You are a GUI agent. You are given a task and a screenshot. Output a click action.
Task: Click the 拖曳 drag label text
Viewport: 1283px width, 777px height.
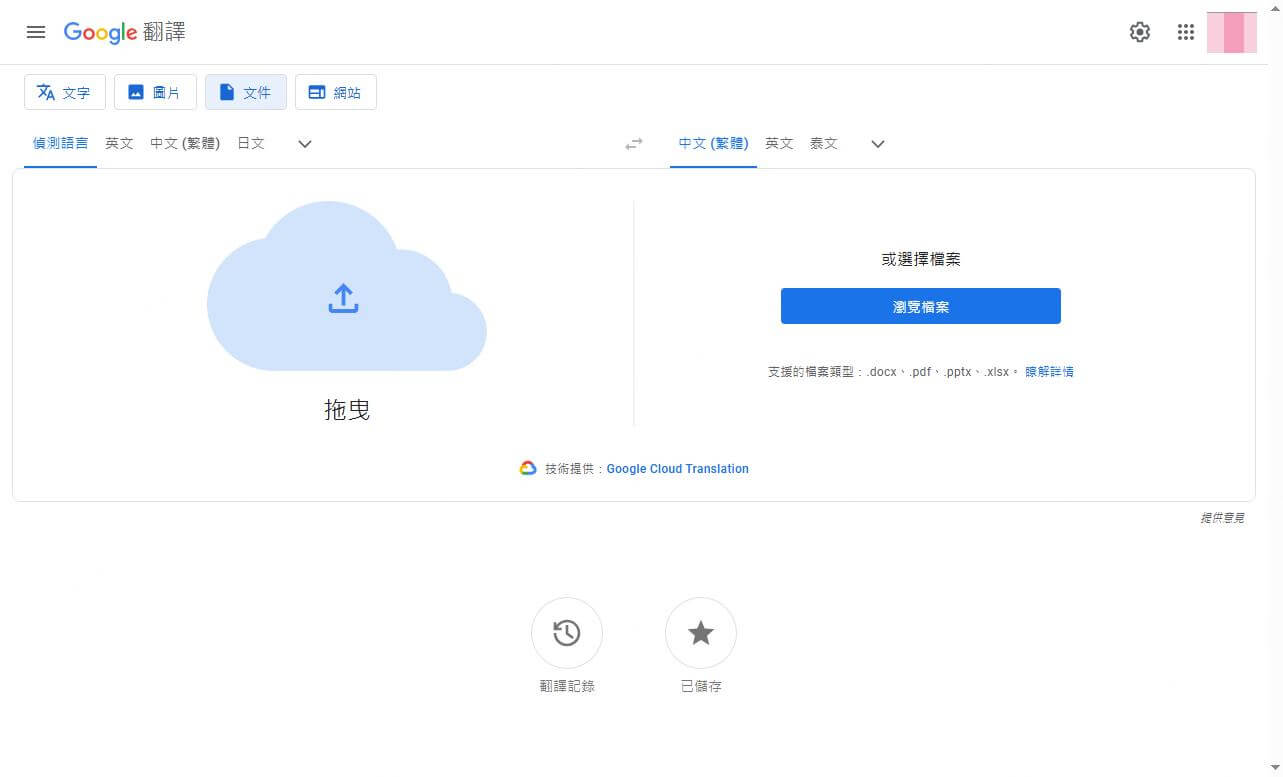click(347, 409)
